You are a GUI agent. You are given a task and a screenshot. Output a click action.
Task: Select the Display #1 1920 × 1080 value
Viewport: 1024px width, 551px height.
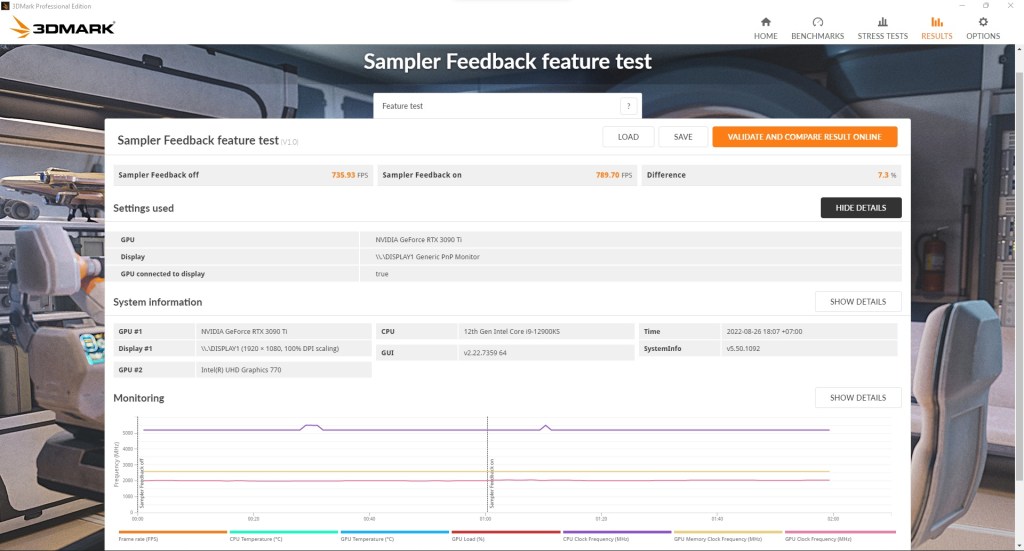coord(270,349)
